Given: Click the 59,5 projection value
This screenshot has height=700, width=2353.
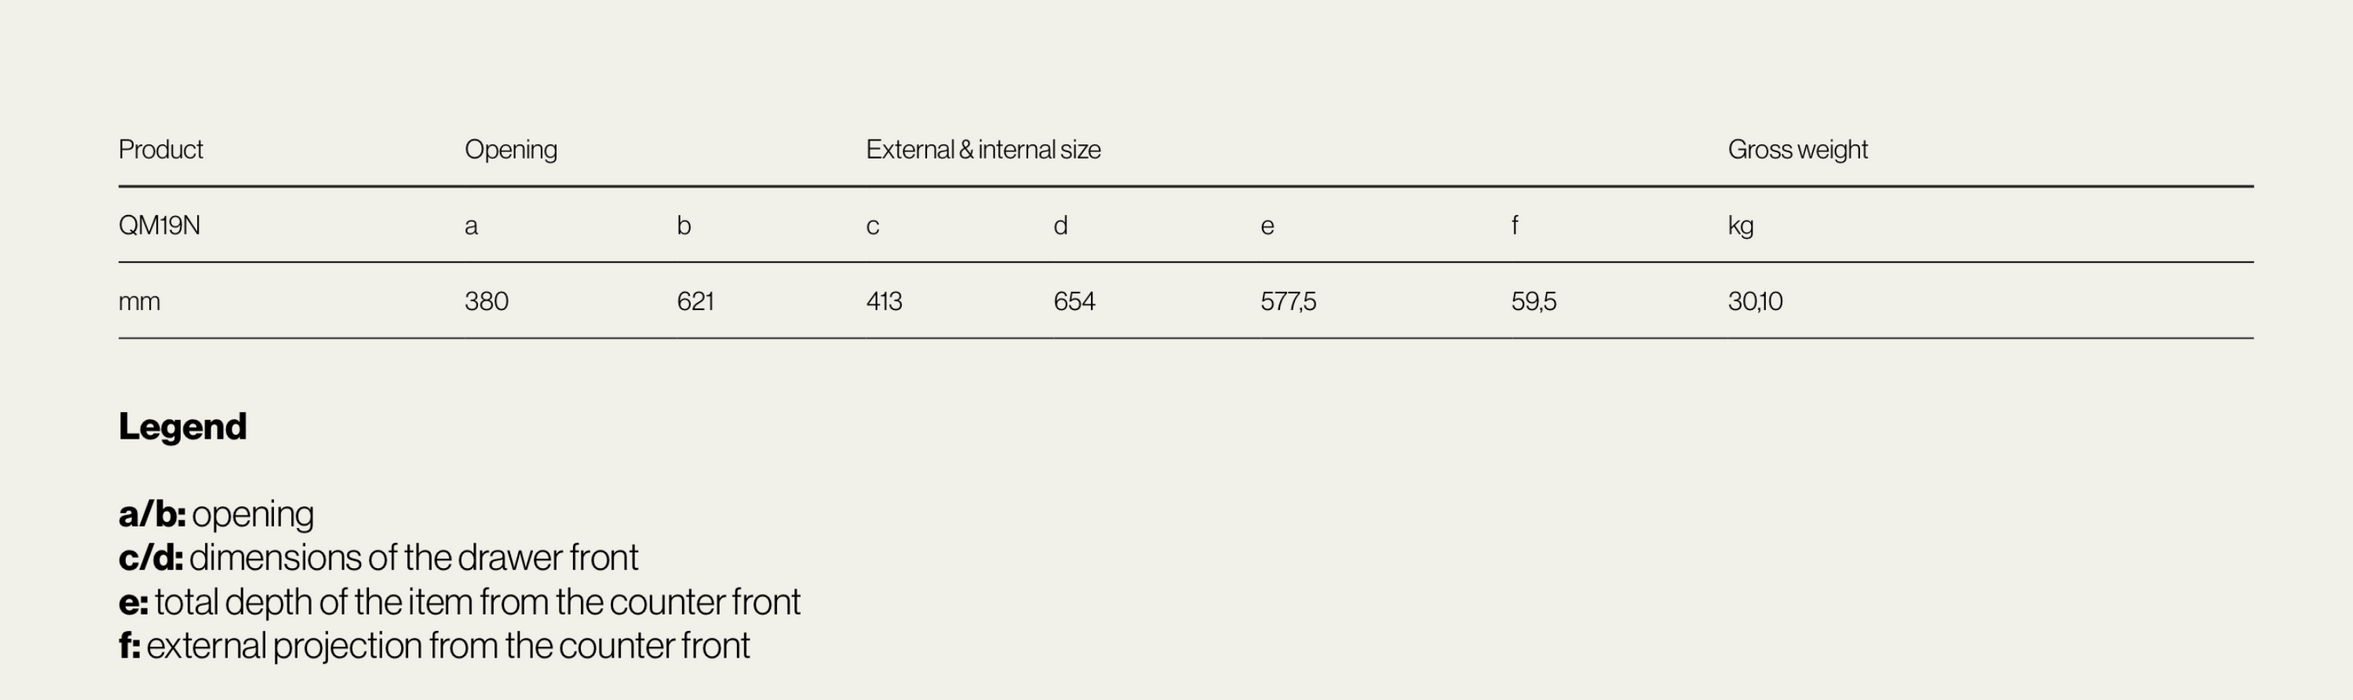Looking at the screenshot, I should tap(1533, 302).
